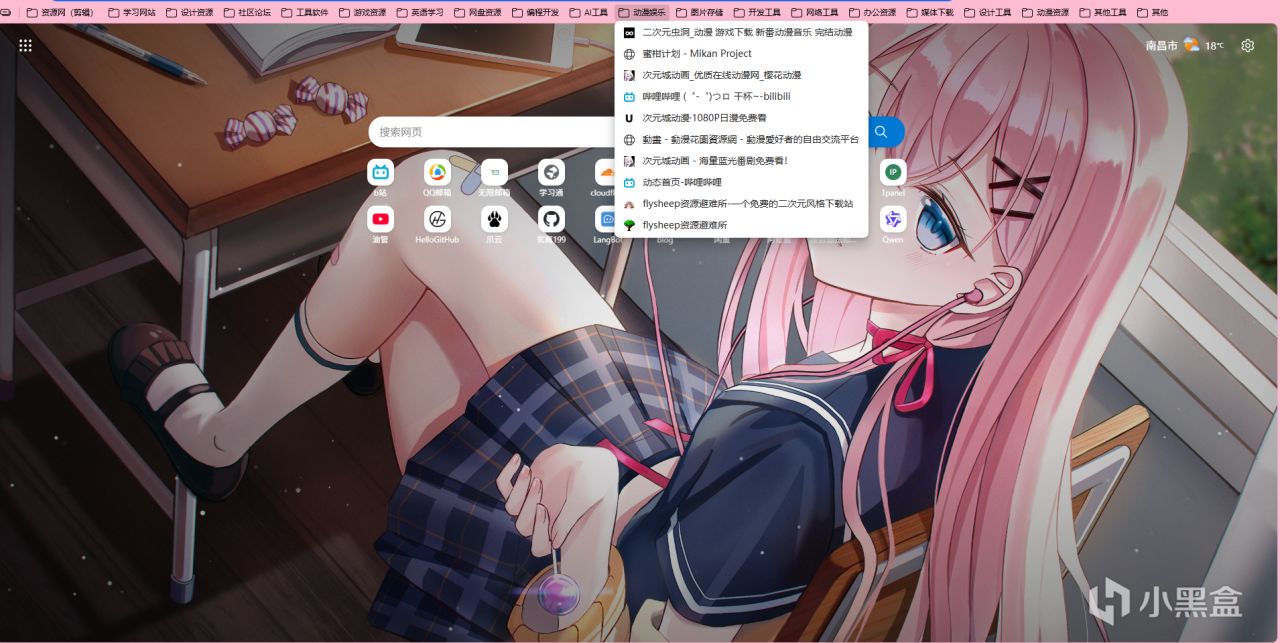The image size is (1280, 643).
Task: Collapse the open 动漫娱乐 bookmark folder
Action: [x=642, y=13]
